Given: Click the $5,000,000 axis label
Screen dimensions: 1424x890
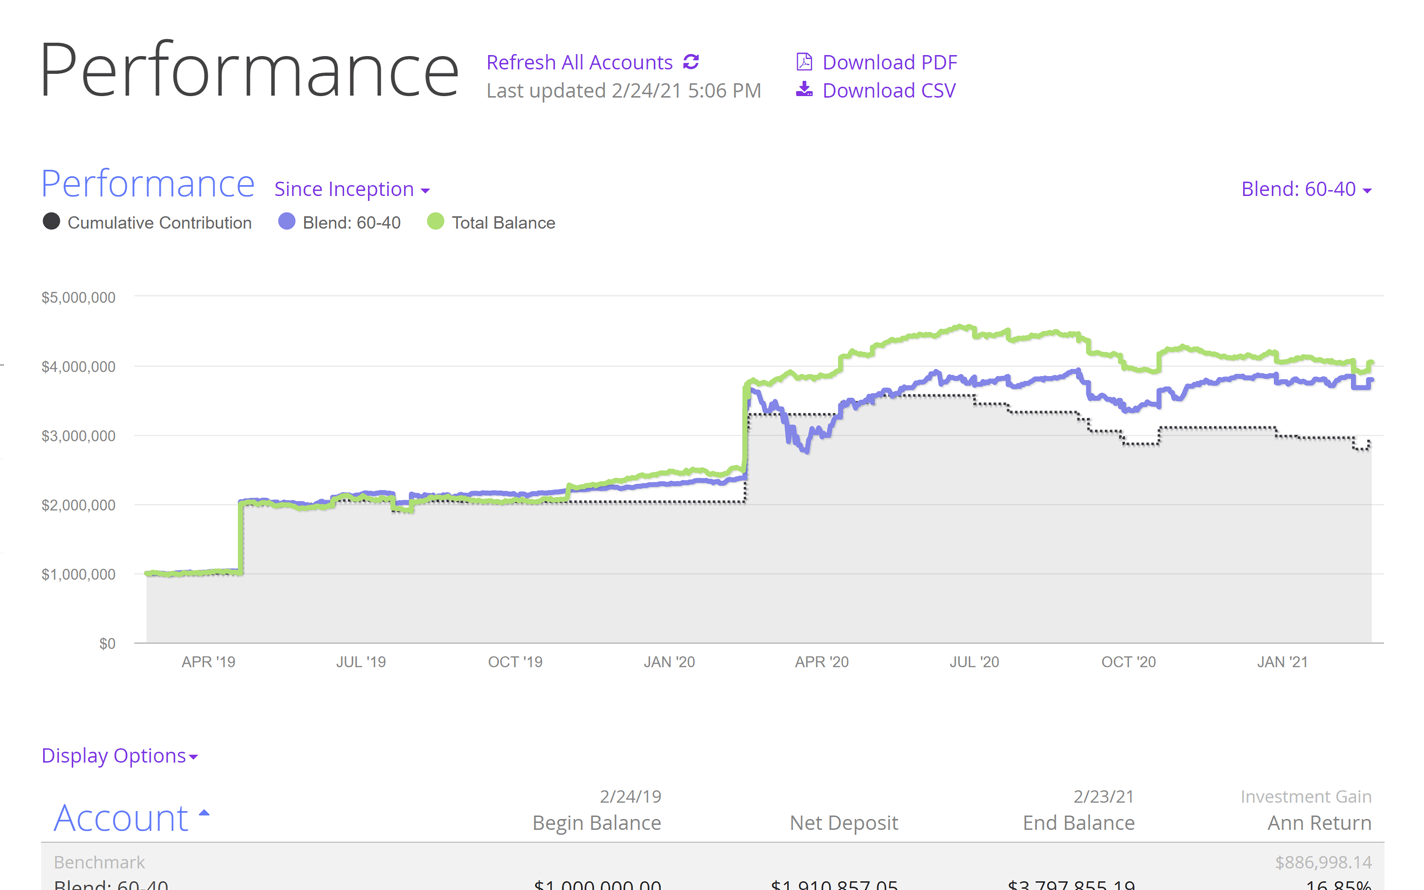Looking at the screenshot, I should (x=78, y=297).
